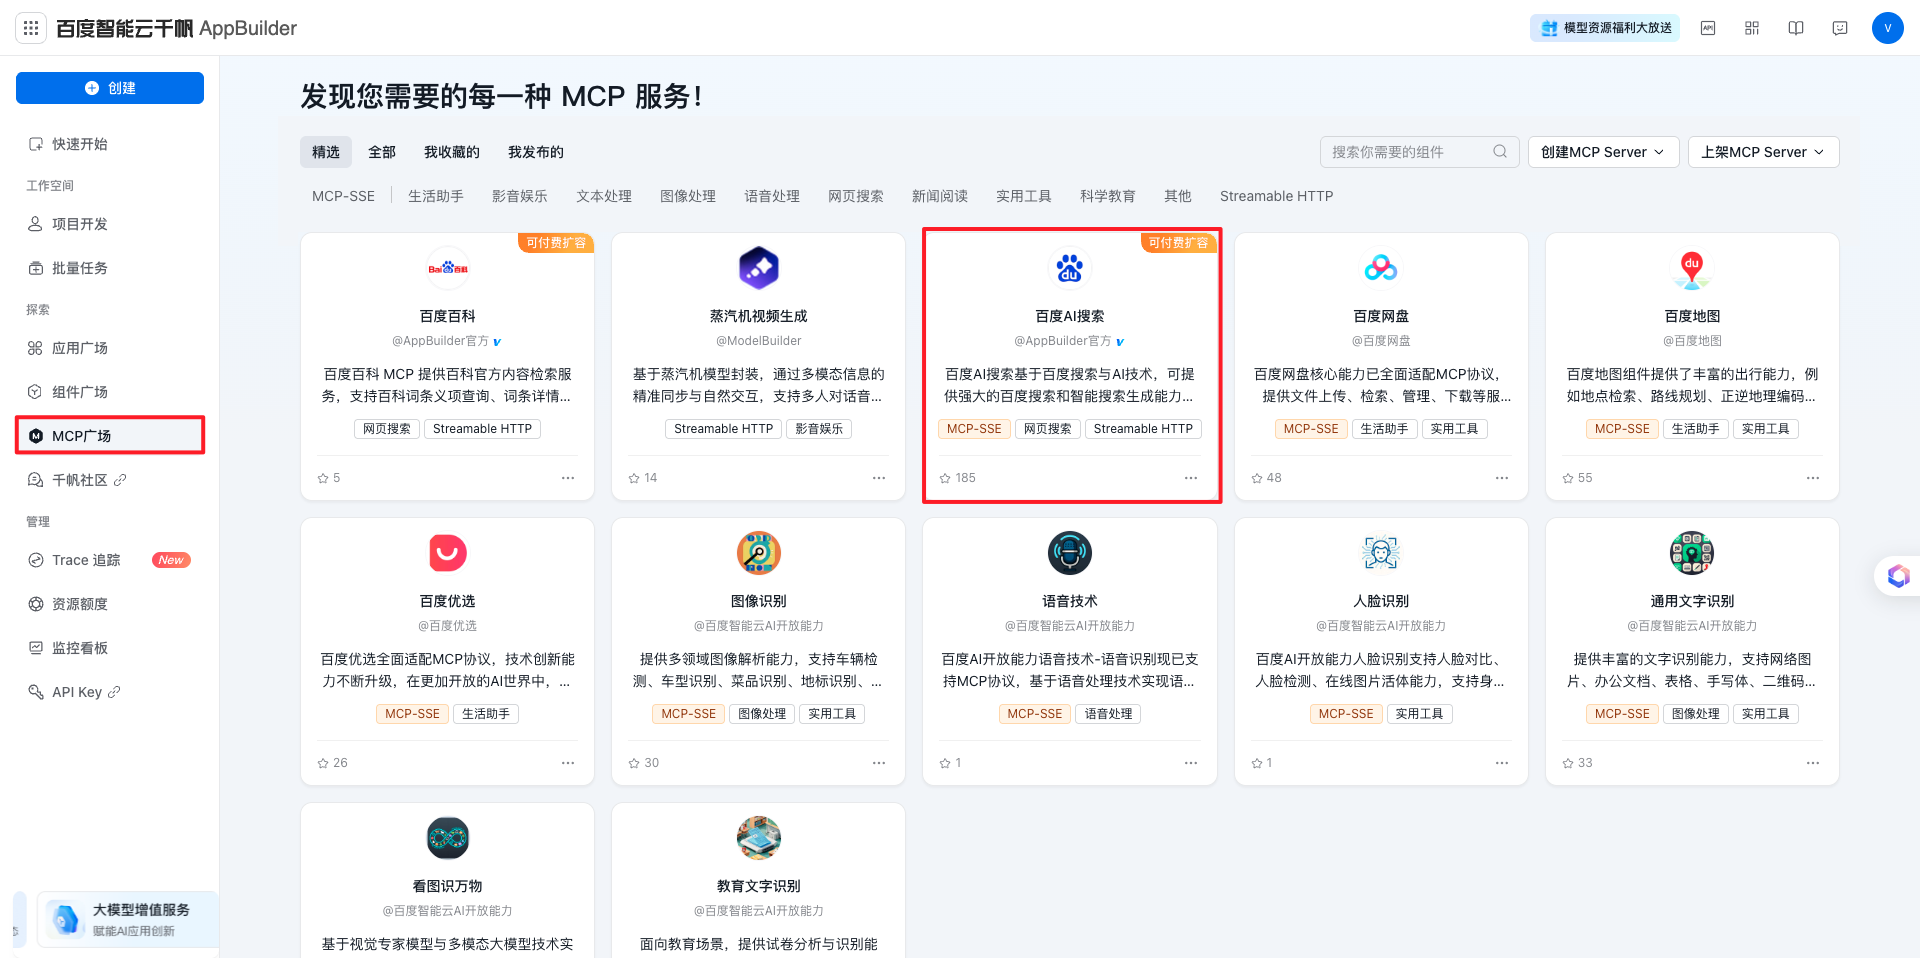This screenshot has width=1920, height=958.
Task: Switch to the 全部 tab
Action: (382, 152)
